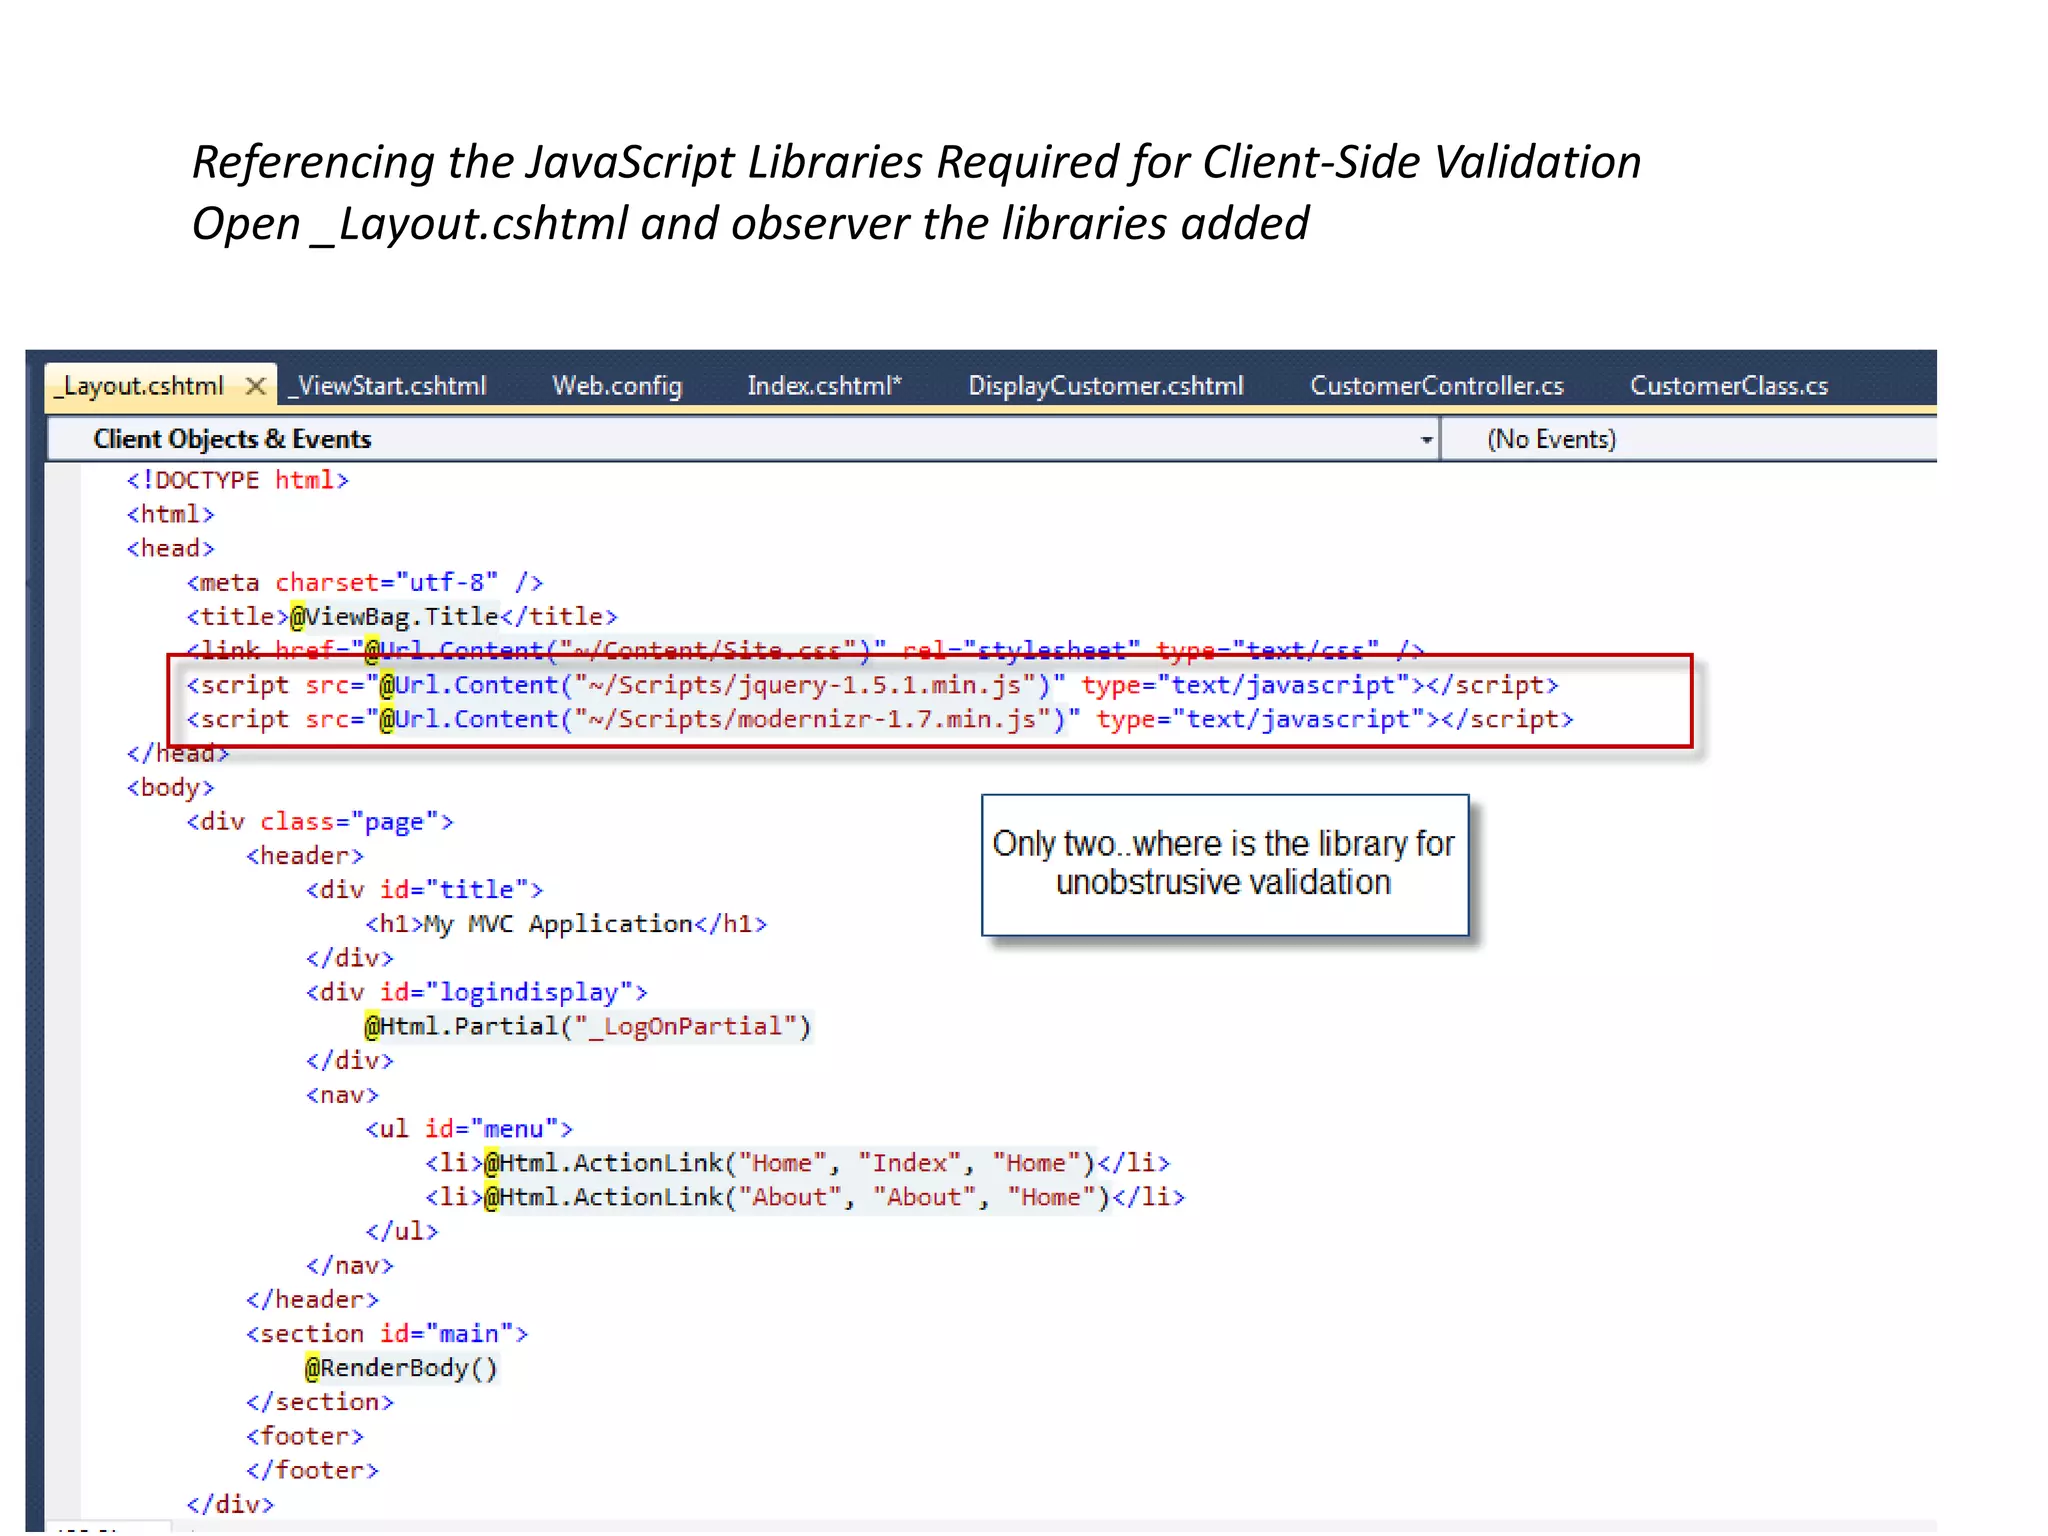Viewport: 2048px width, 1536px height.
Task: Click the jquery-1.5.1.min.js script line
Action: (870, 686)
